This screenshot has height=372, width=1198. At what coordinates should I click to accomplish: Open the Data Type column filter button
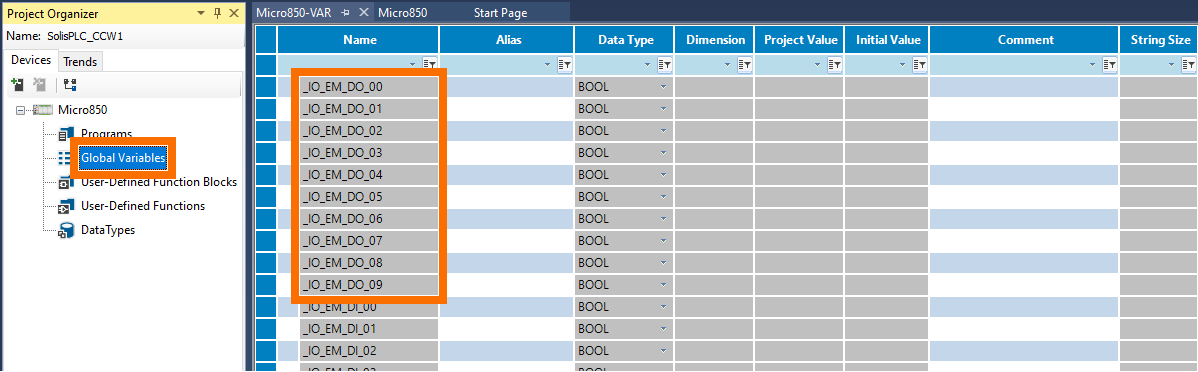[x=664, y=65]
